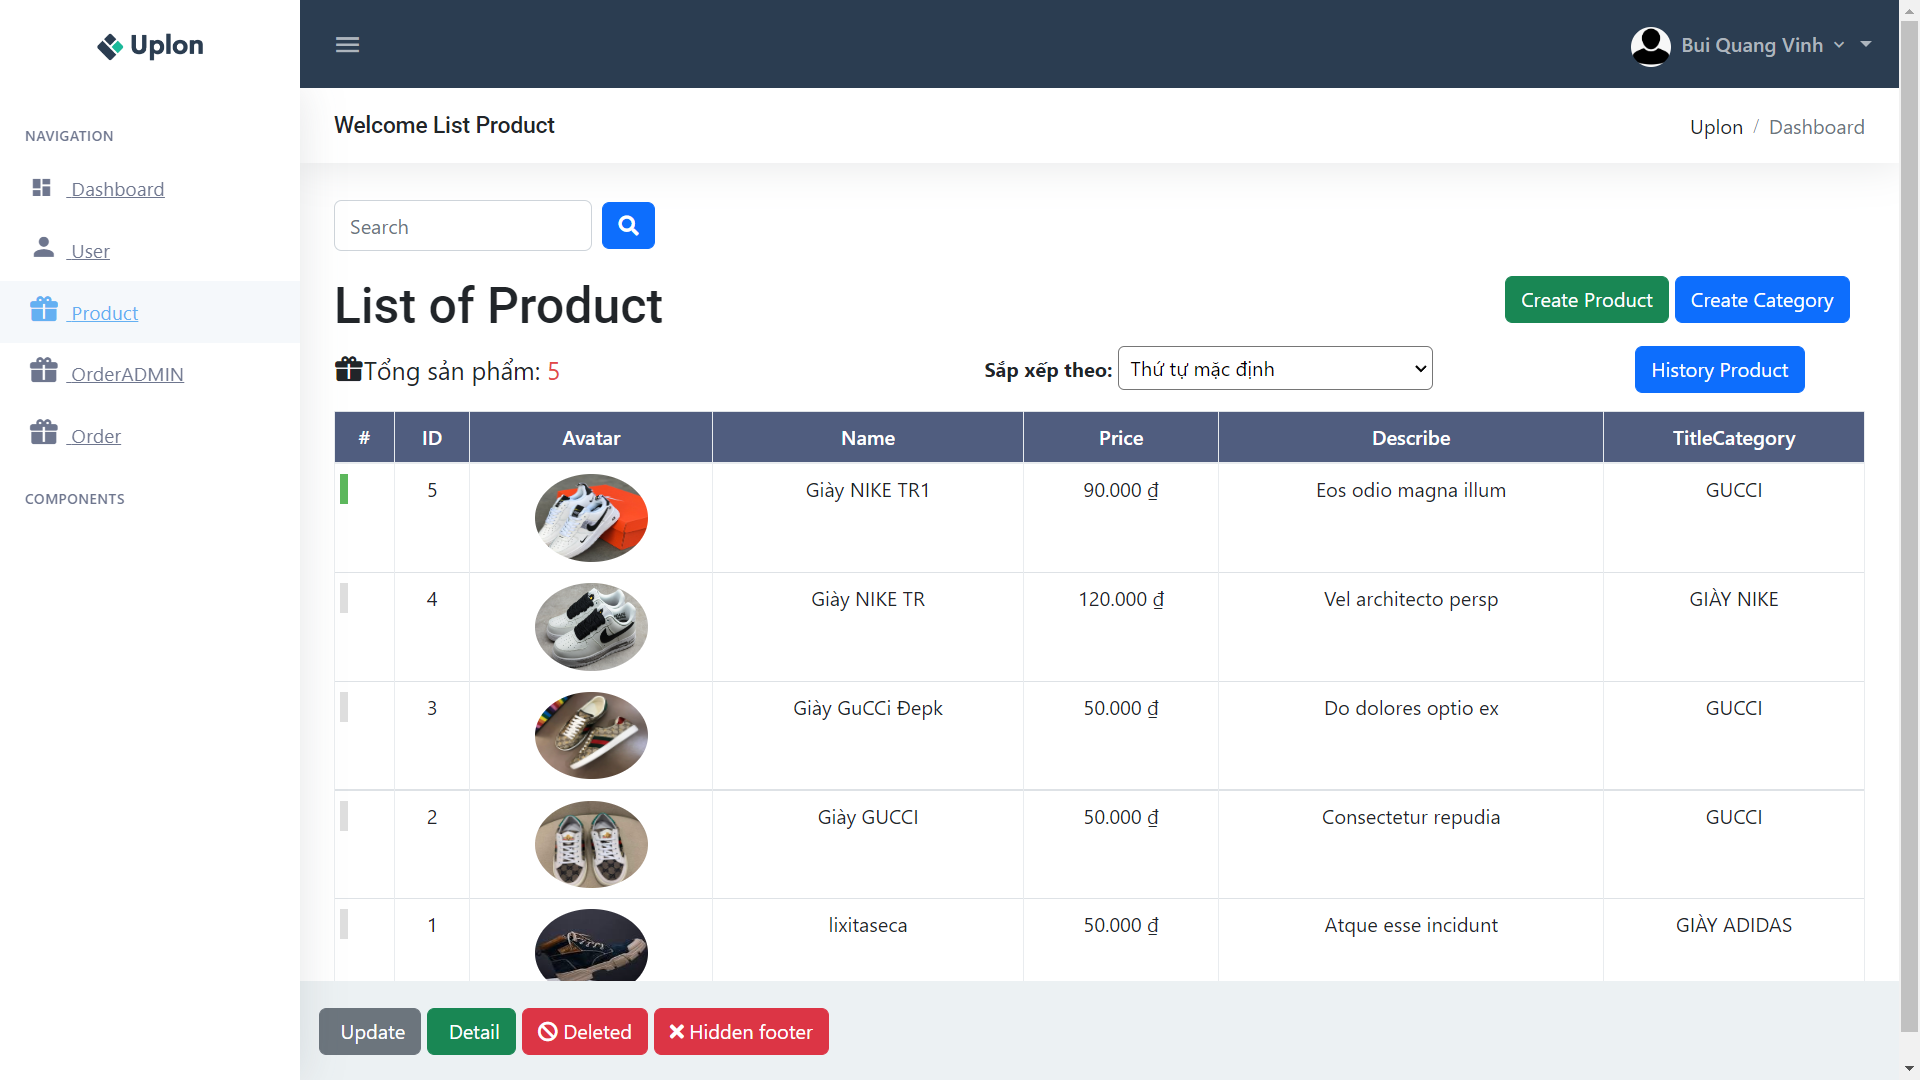Click the Product gift icon in sidebar
Image resolution: width=1920 pixels, height=1080 pixels.
(x=45, y=309)
